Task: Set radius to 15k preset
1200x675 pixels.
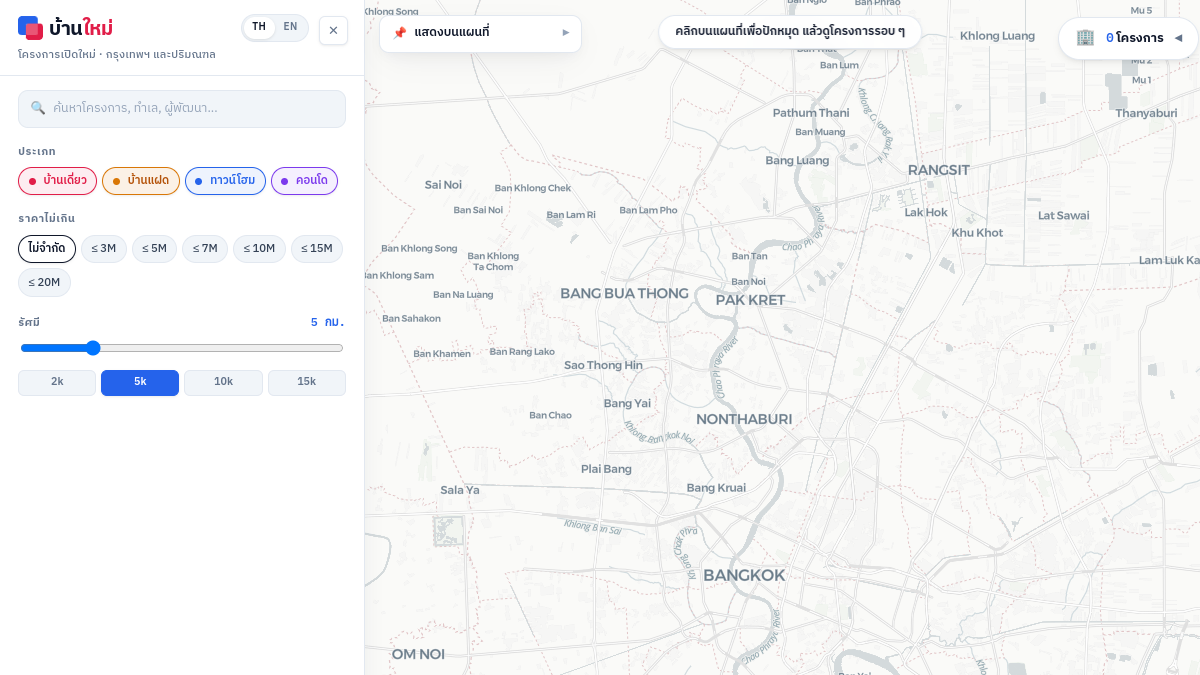Action: 307,383
